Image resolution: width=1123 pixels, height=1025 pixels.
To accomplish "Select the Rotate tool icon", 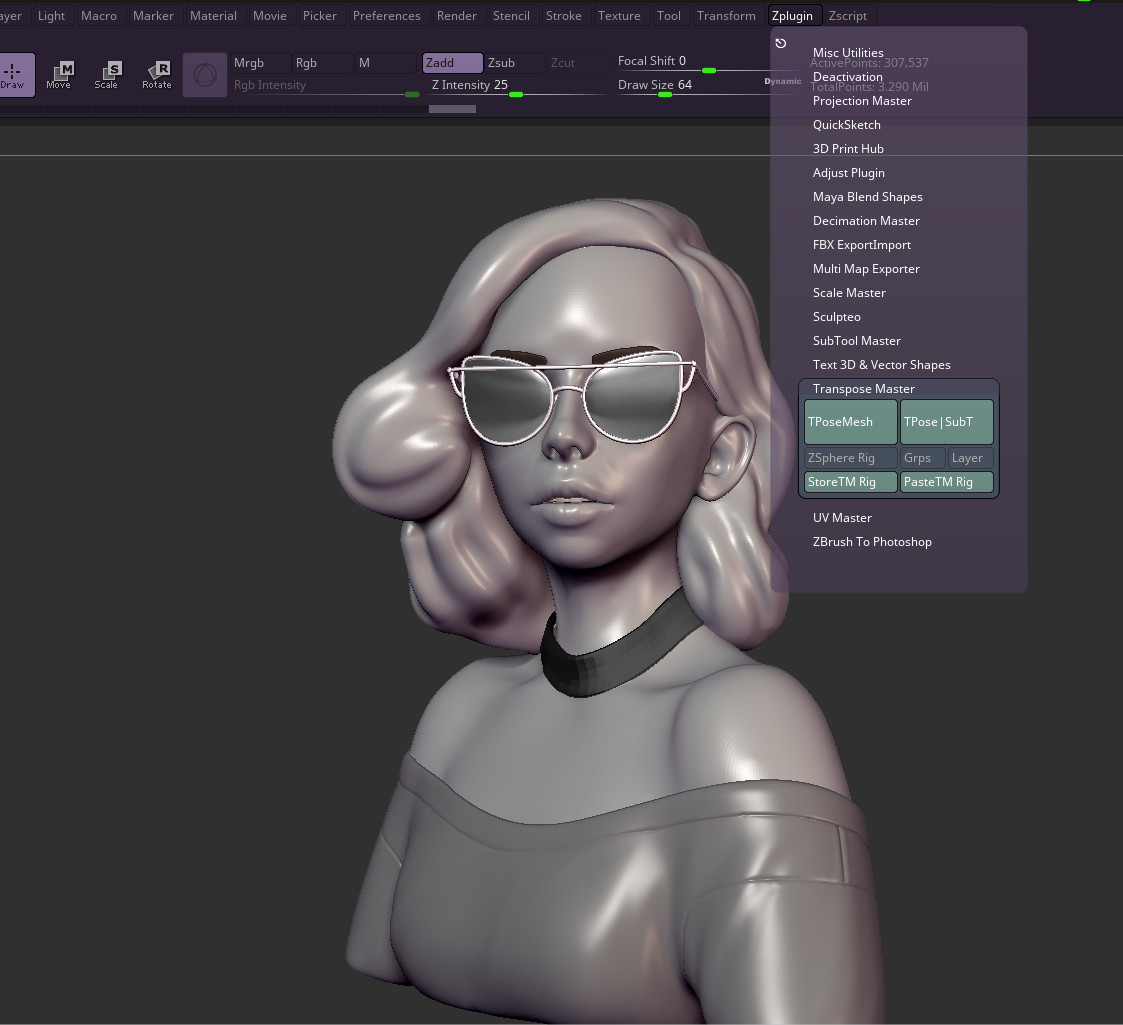I will (x=157, y=74).
